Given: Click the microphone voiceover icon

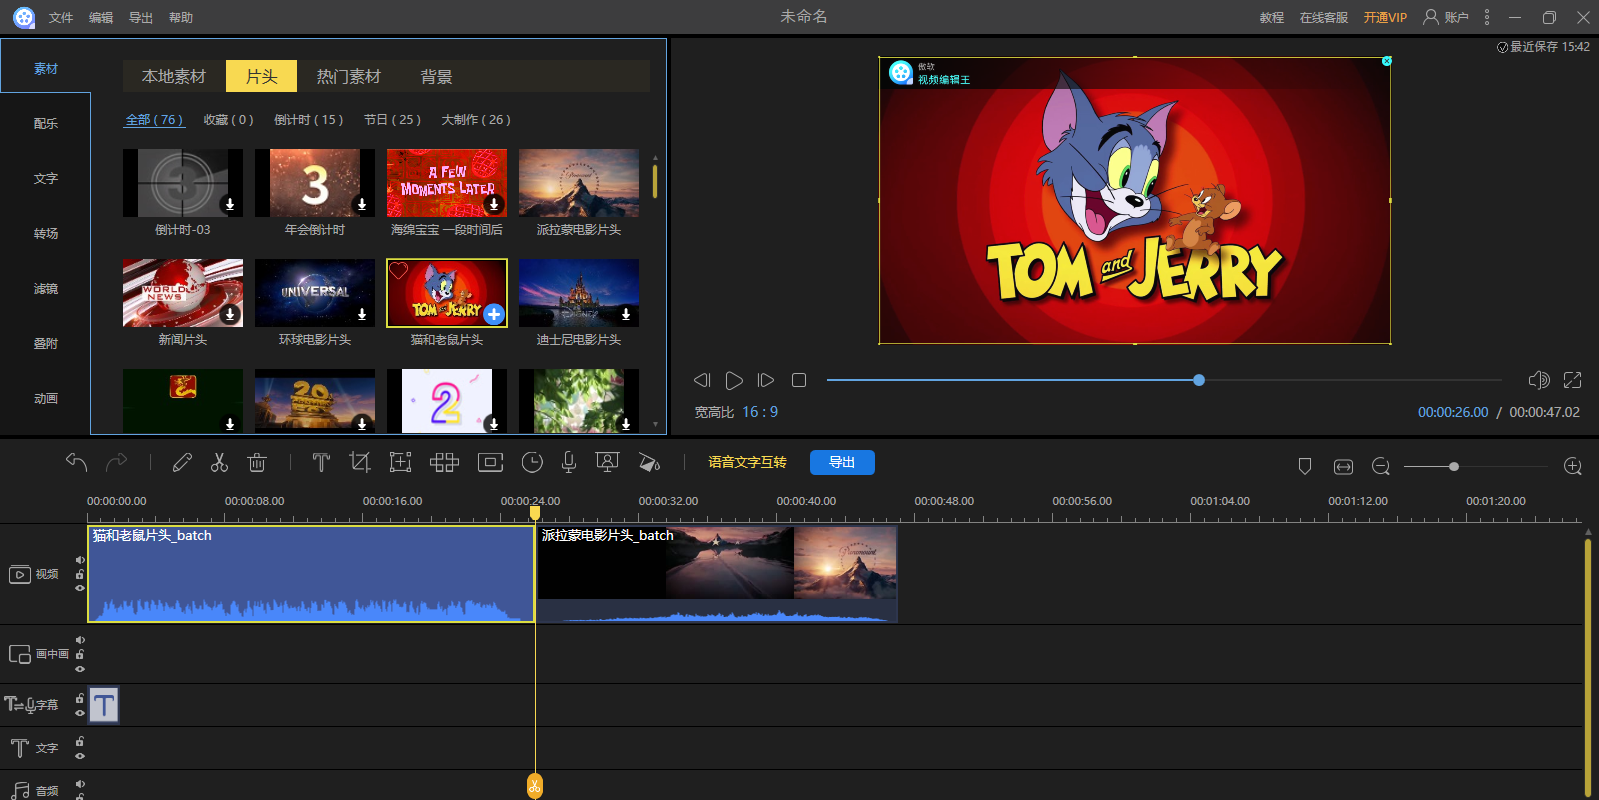Looking at the screenshot, I should [x=568, y=462].
